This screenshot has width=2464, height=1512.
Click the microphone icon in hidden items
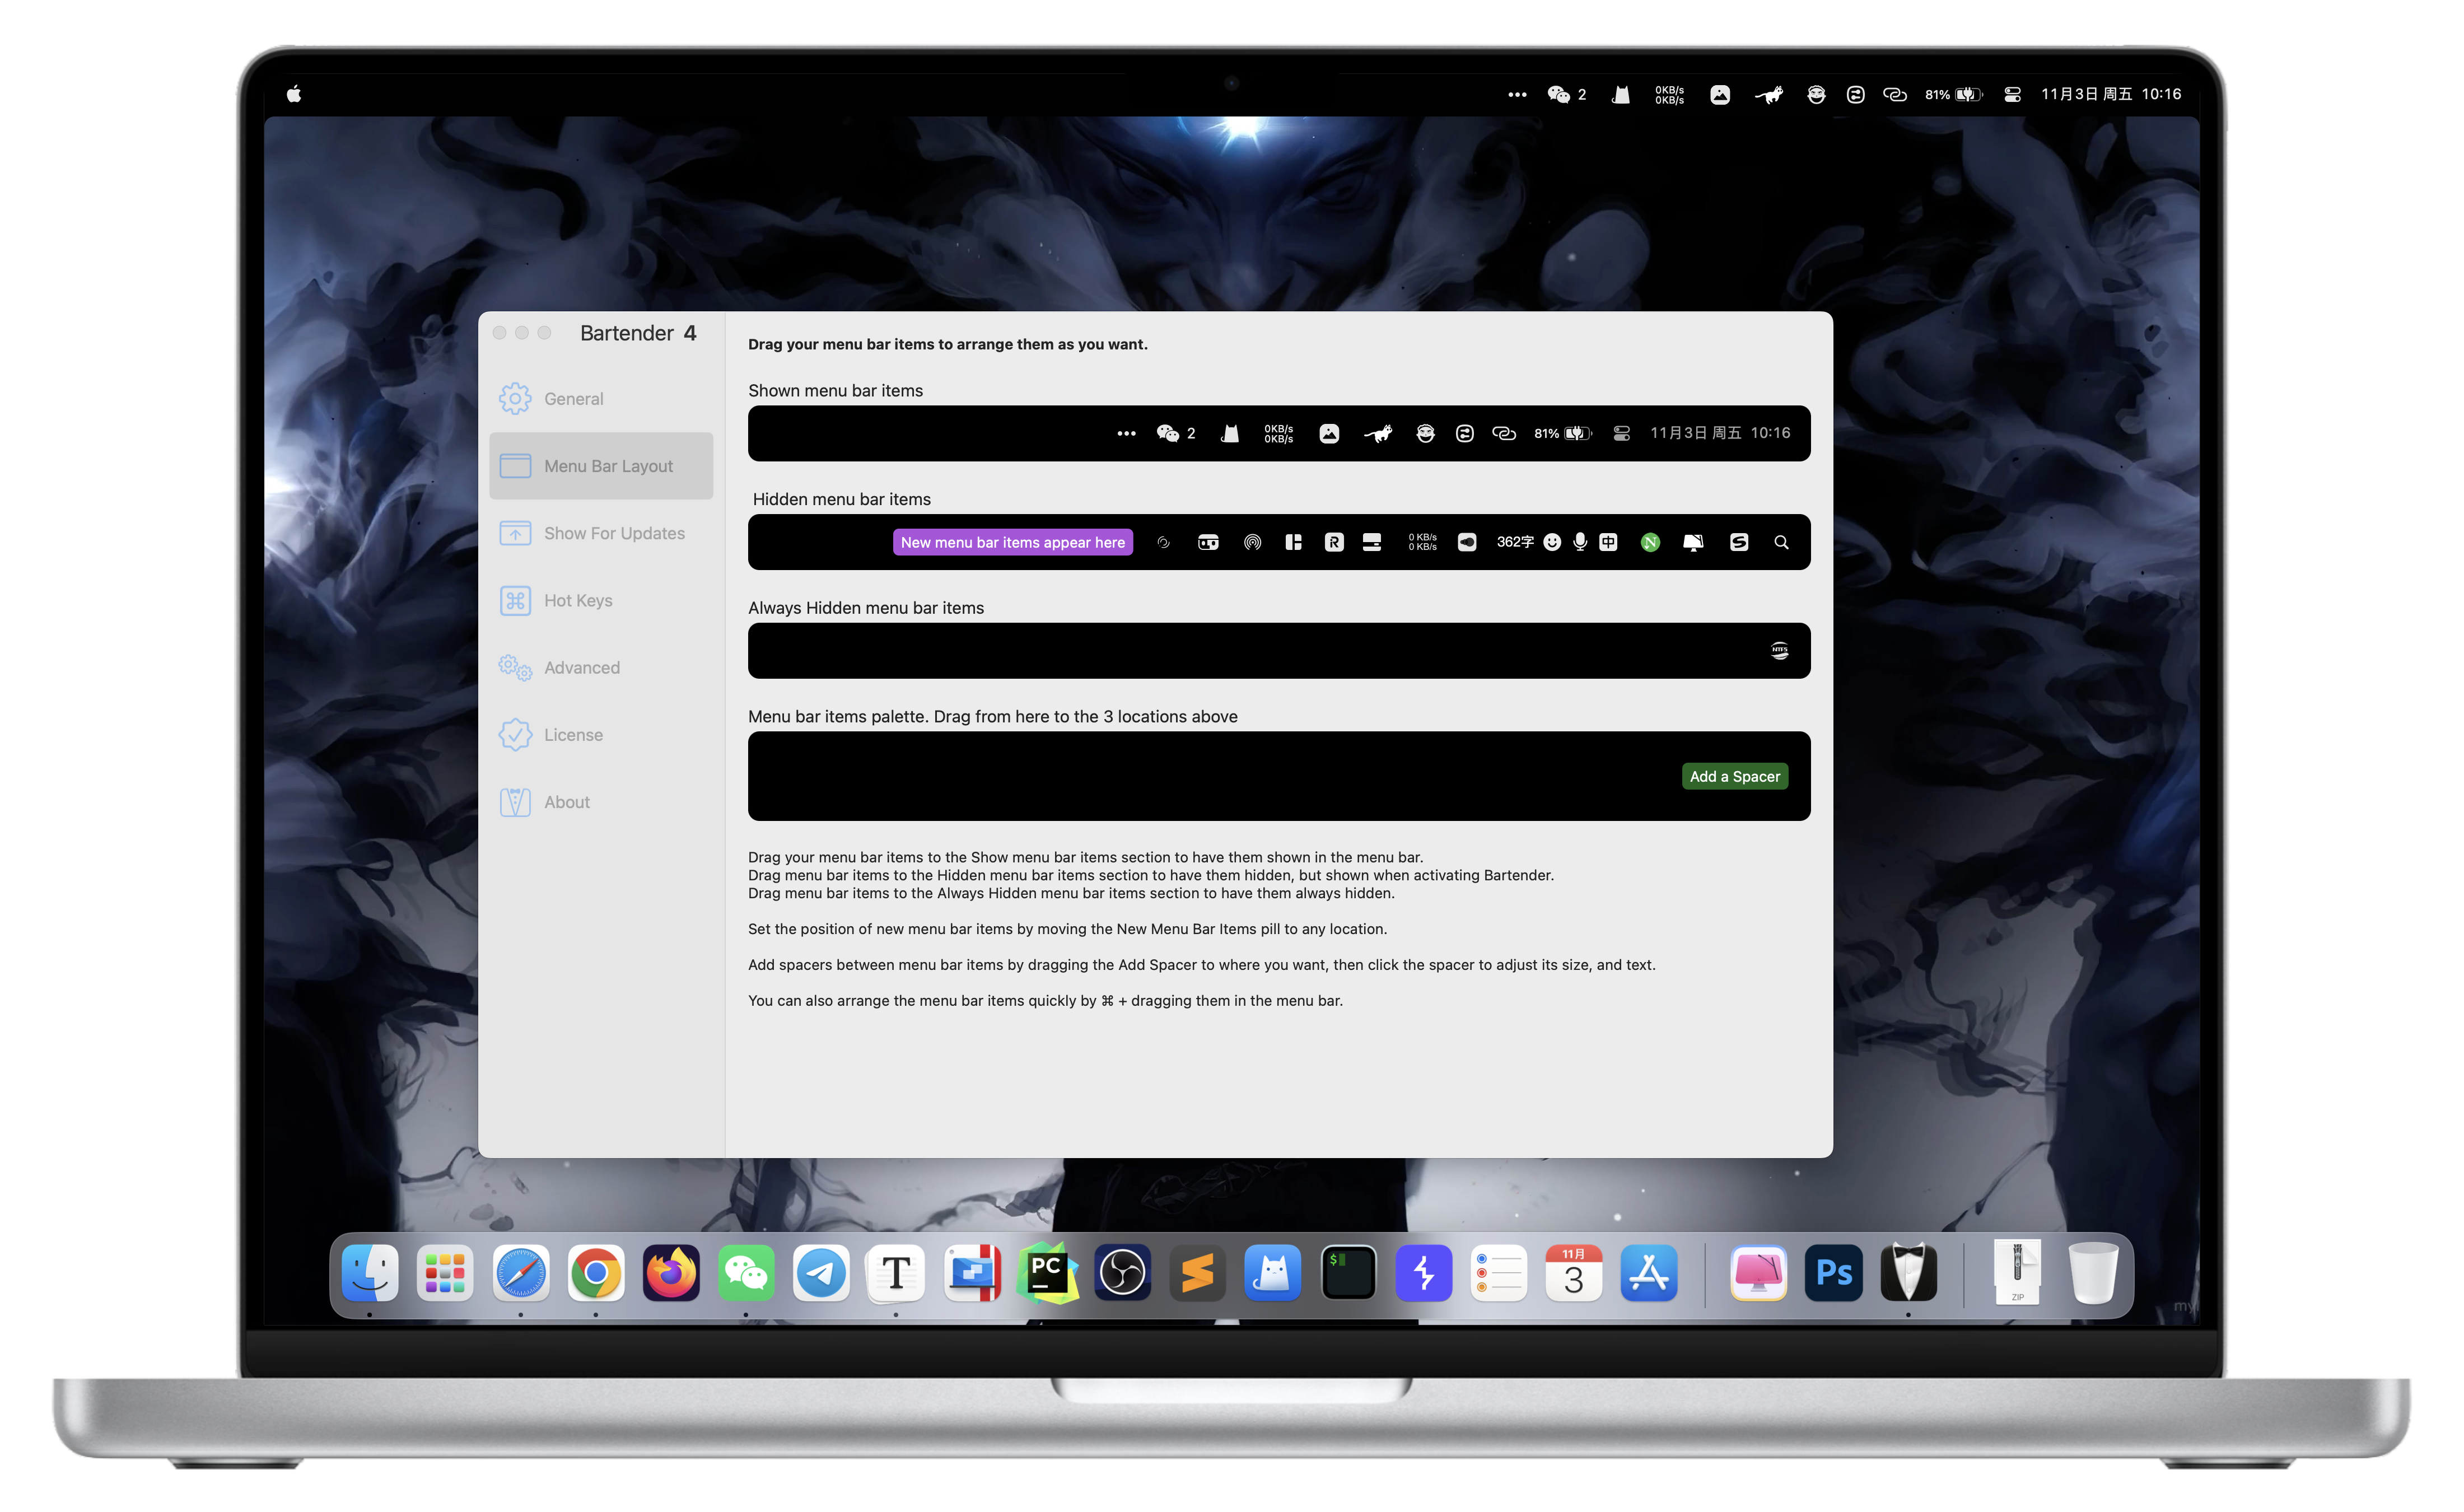[x=1580, y=542]
